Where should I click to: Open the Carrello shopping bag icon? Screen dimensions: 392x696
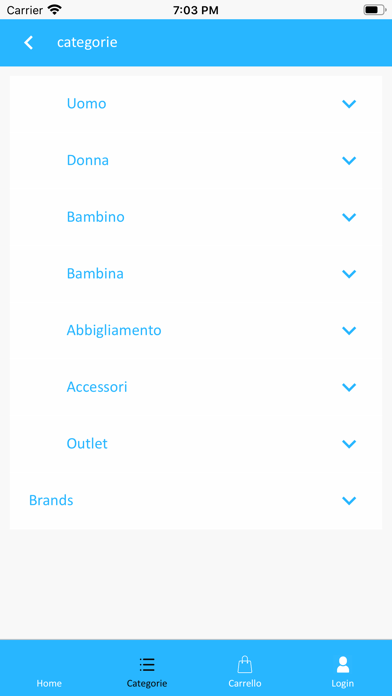pos(245,664)
